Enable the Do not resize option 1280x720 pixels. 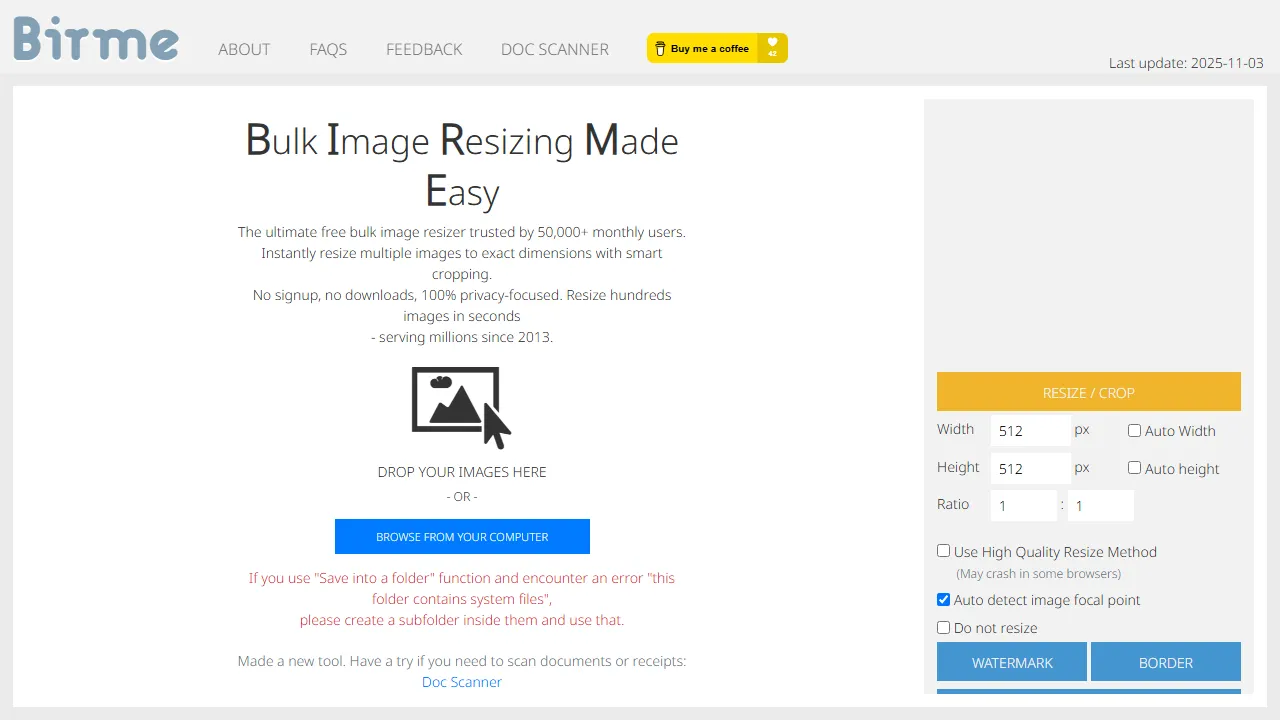[943, 626]
